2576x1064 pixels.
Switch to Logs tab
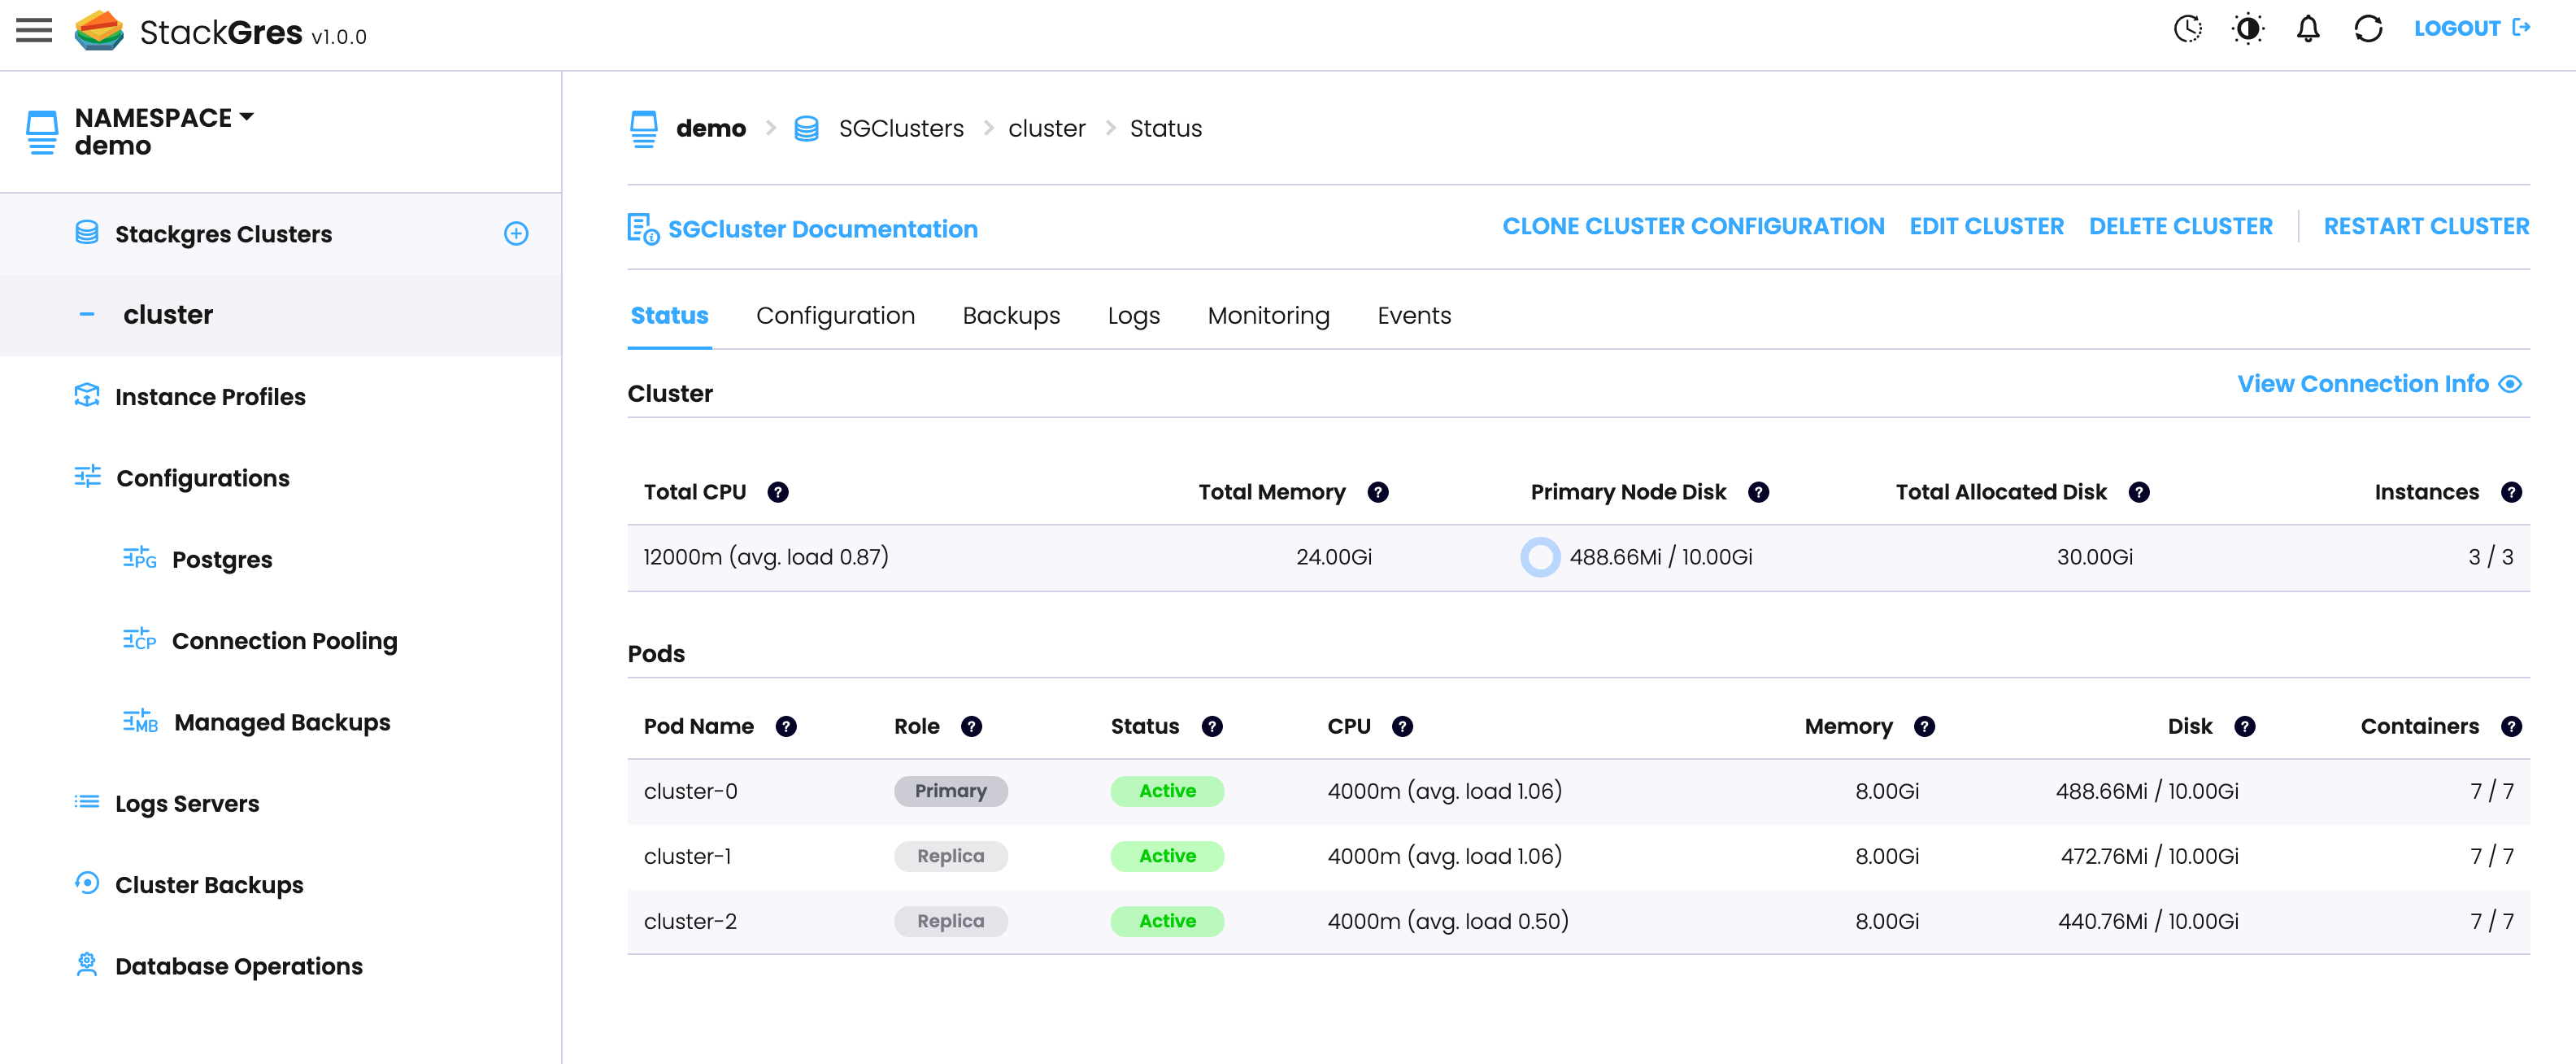click(x=1133, y=316)
